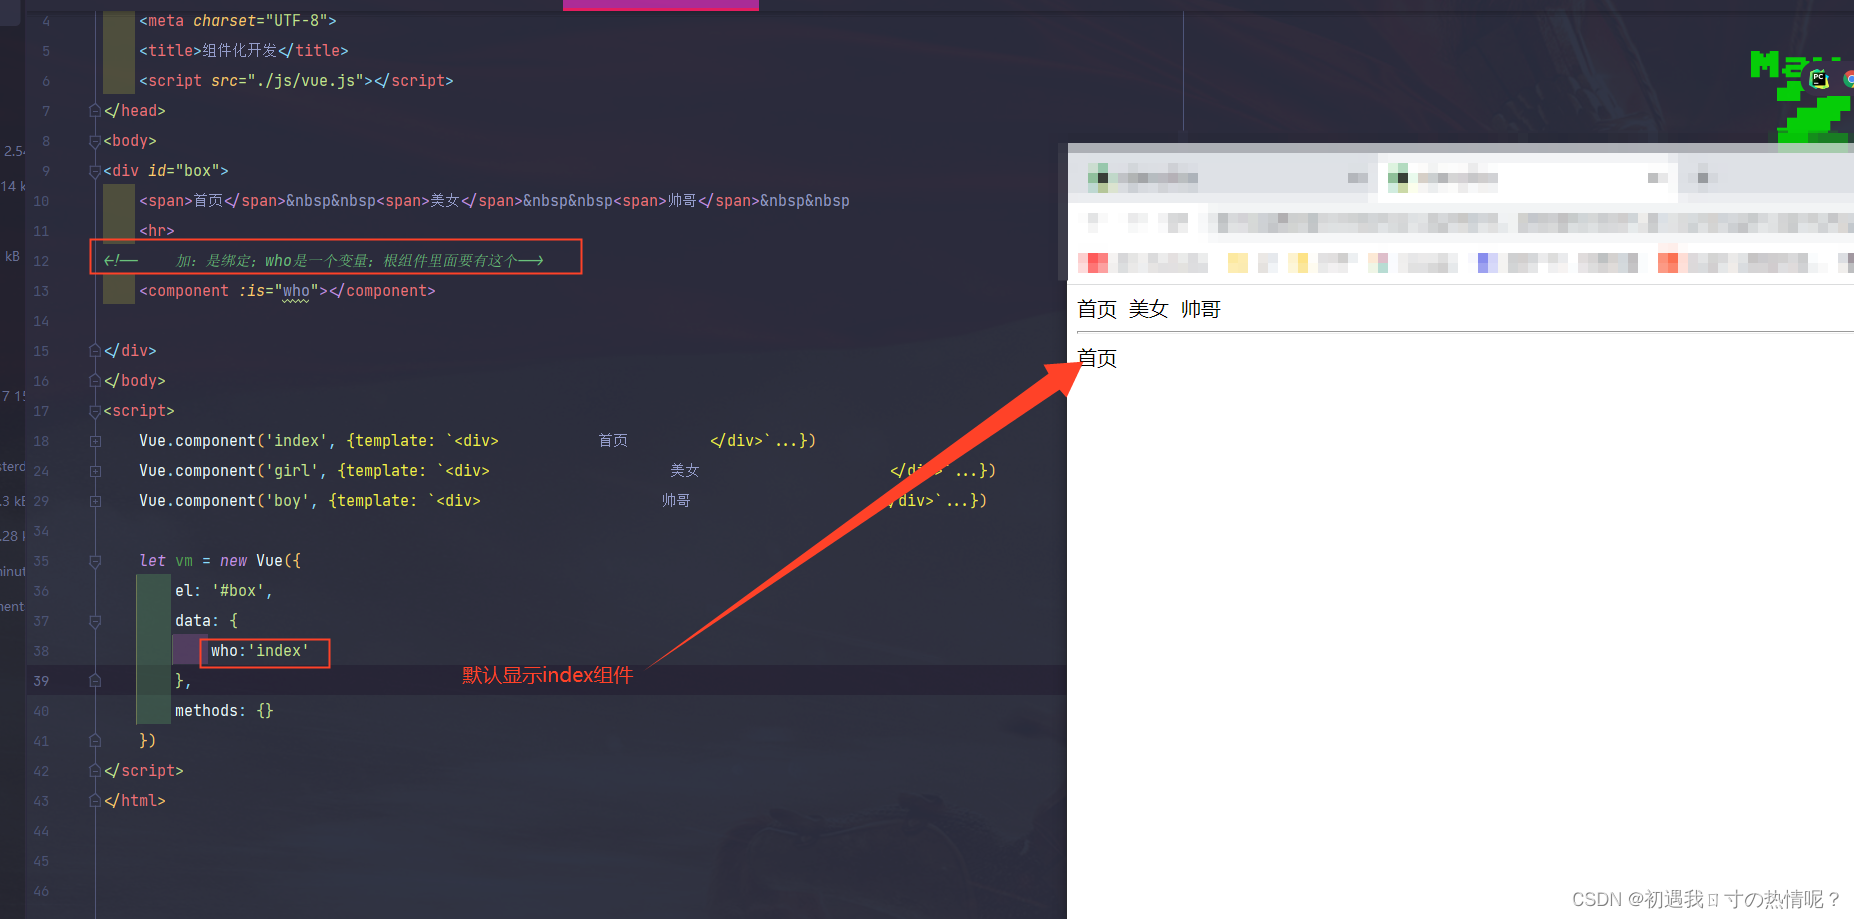Click the <title>组件化开发</title> line
The height and width of the screenshot is (919, 1854).
click(244, 51)
